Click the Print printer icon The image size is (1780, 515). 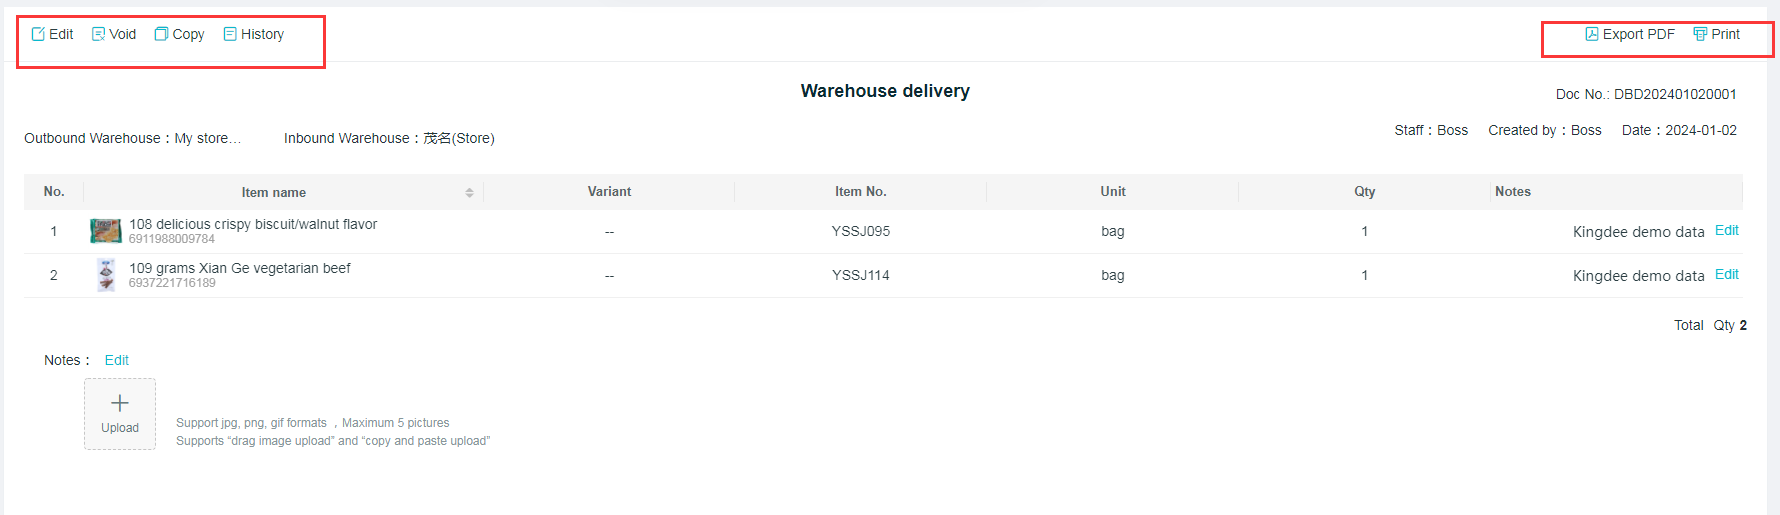point(1700,34)
